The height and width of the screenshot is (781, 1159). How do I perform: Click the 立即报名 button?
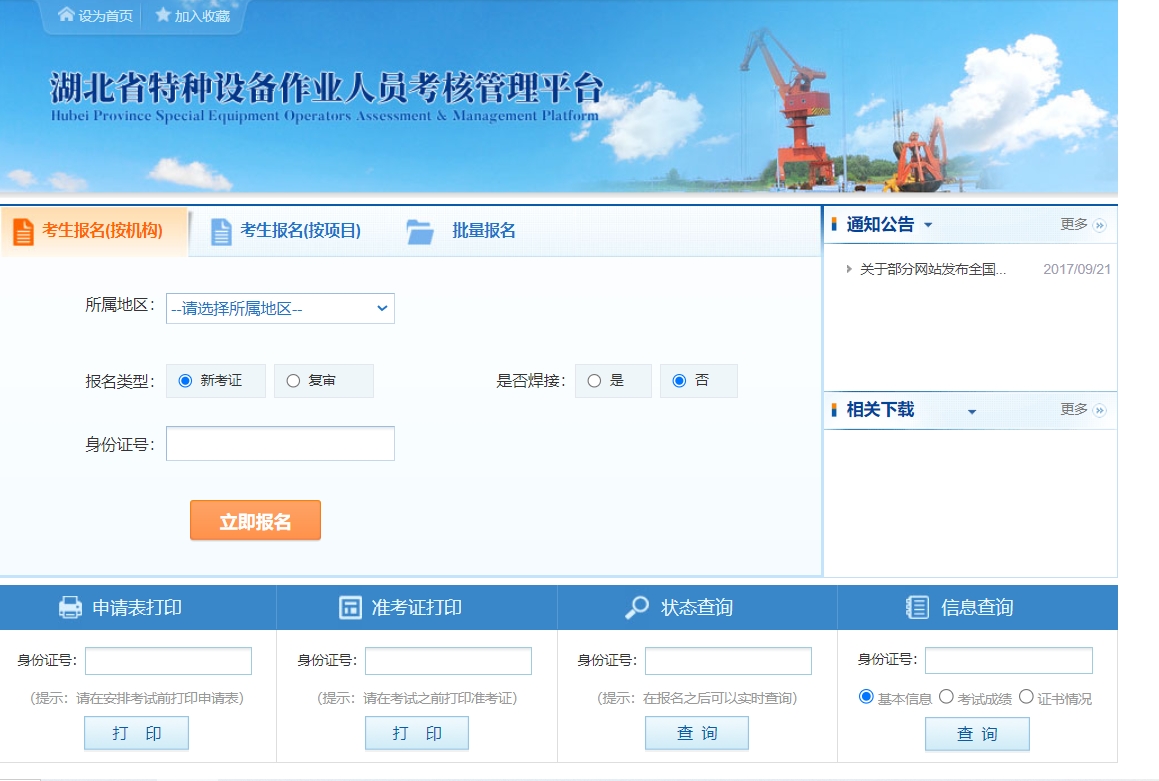pyautogui.click(x=255, y=520)
